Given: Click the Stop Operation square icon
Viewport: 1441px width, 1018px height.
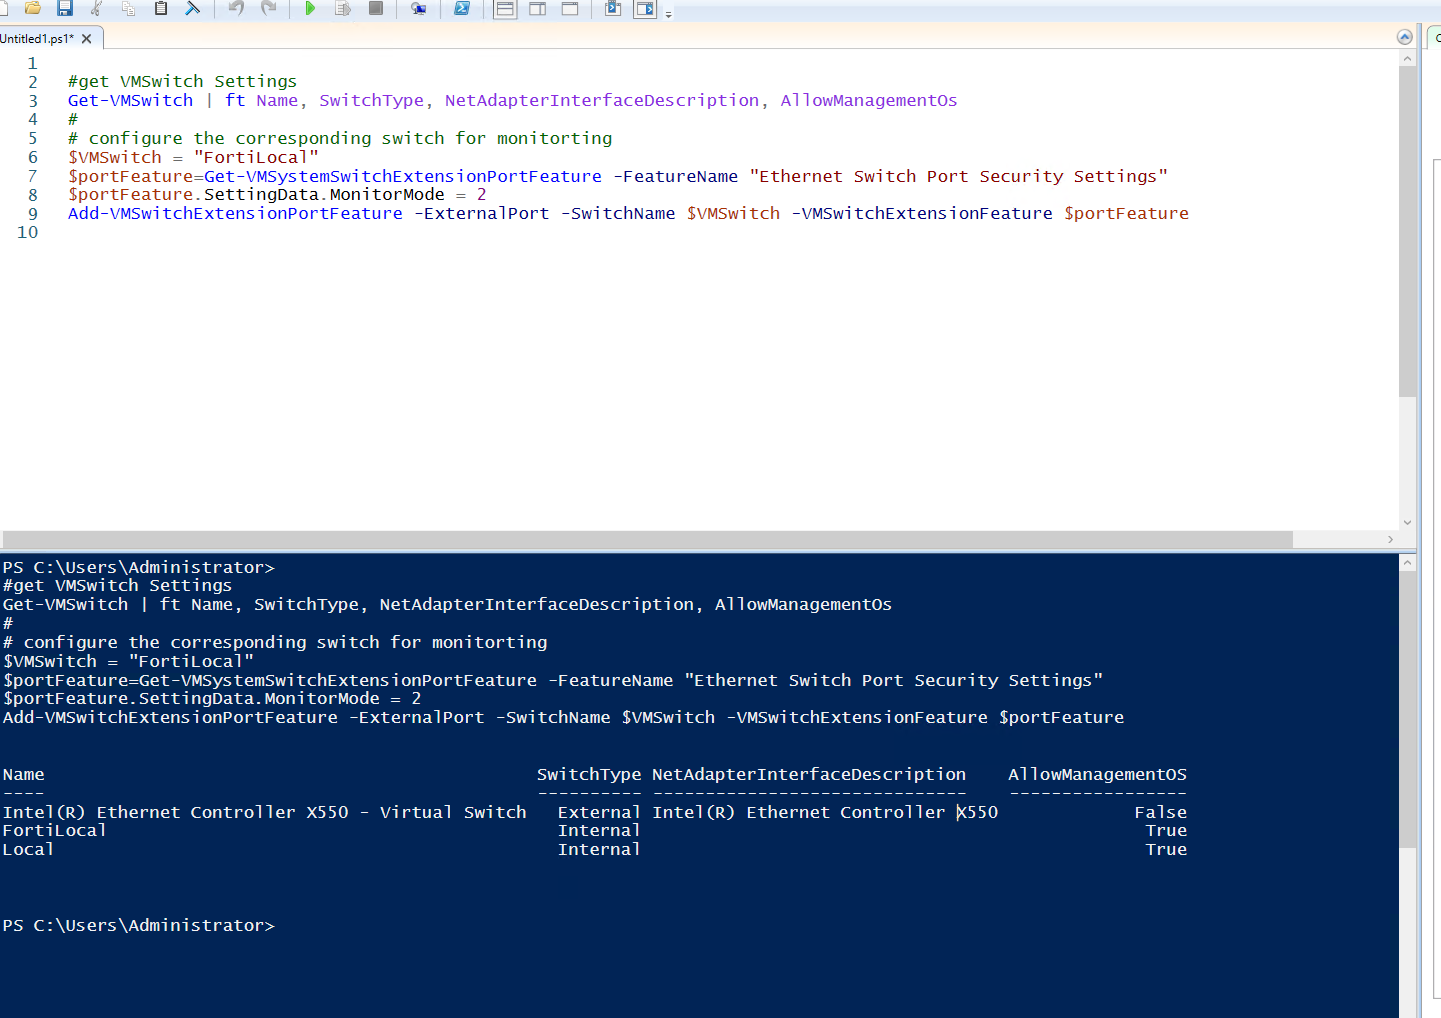Looking at the screenshot, I should pyautogui.click(x=376, y=9).
